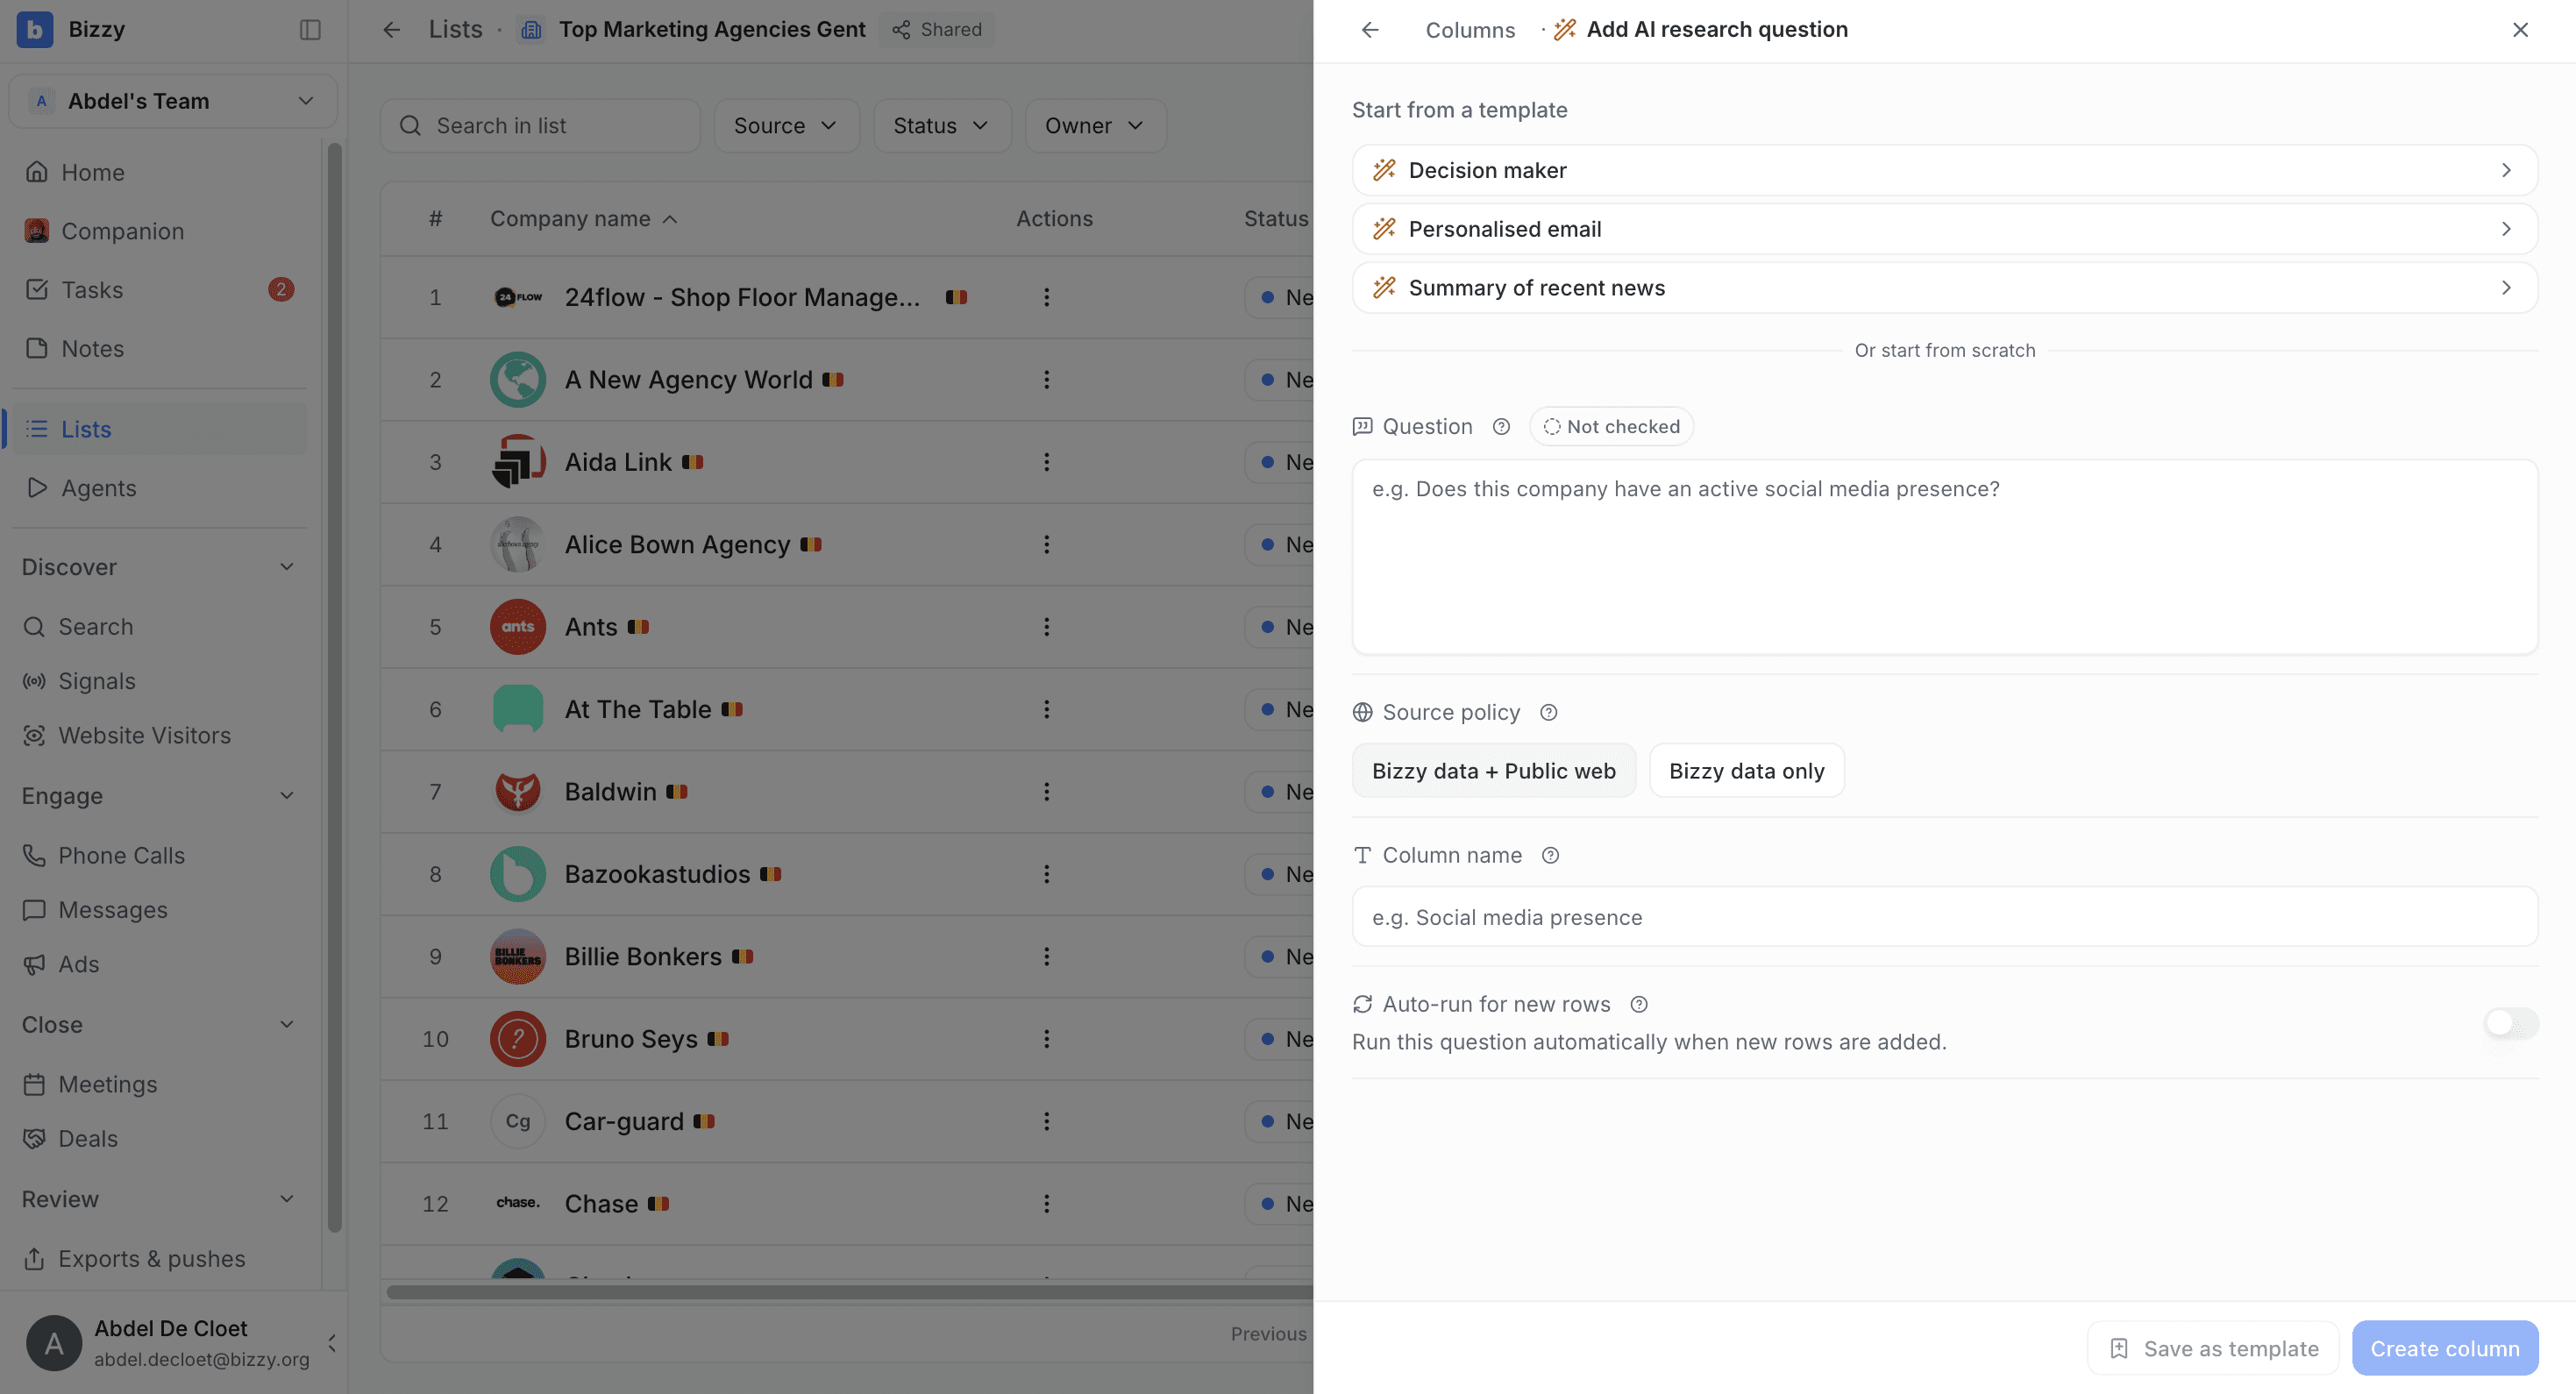Click the Shared button

tap(937, 30)
